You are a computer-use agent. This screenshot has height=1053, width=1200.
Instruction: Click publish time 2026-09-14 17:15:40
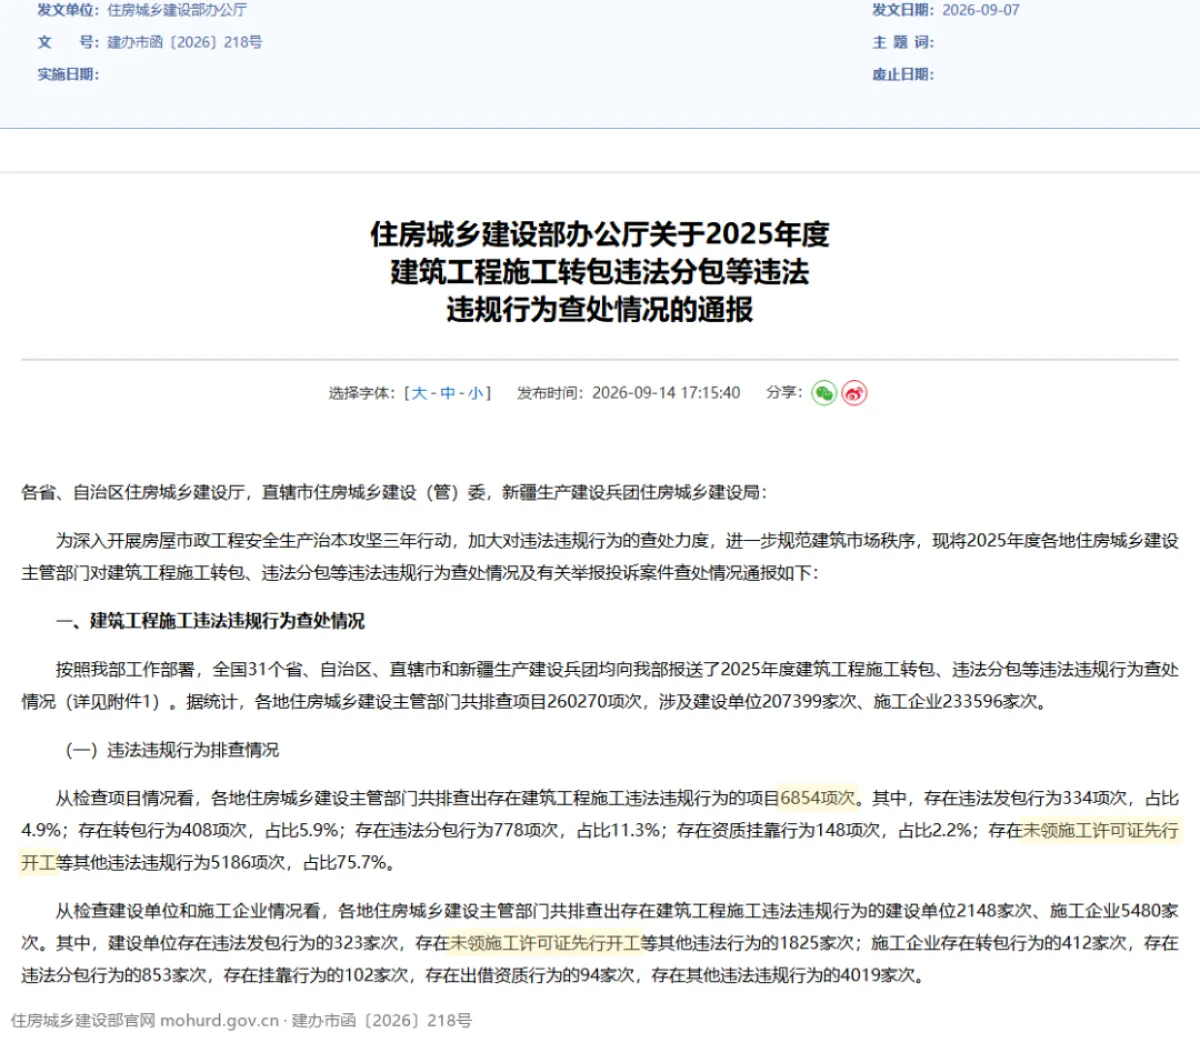click(x=666, y=393)
